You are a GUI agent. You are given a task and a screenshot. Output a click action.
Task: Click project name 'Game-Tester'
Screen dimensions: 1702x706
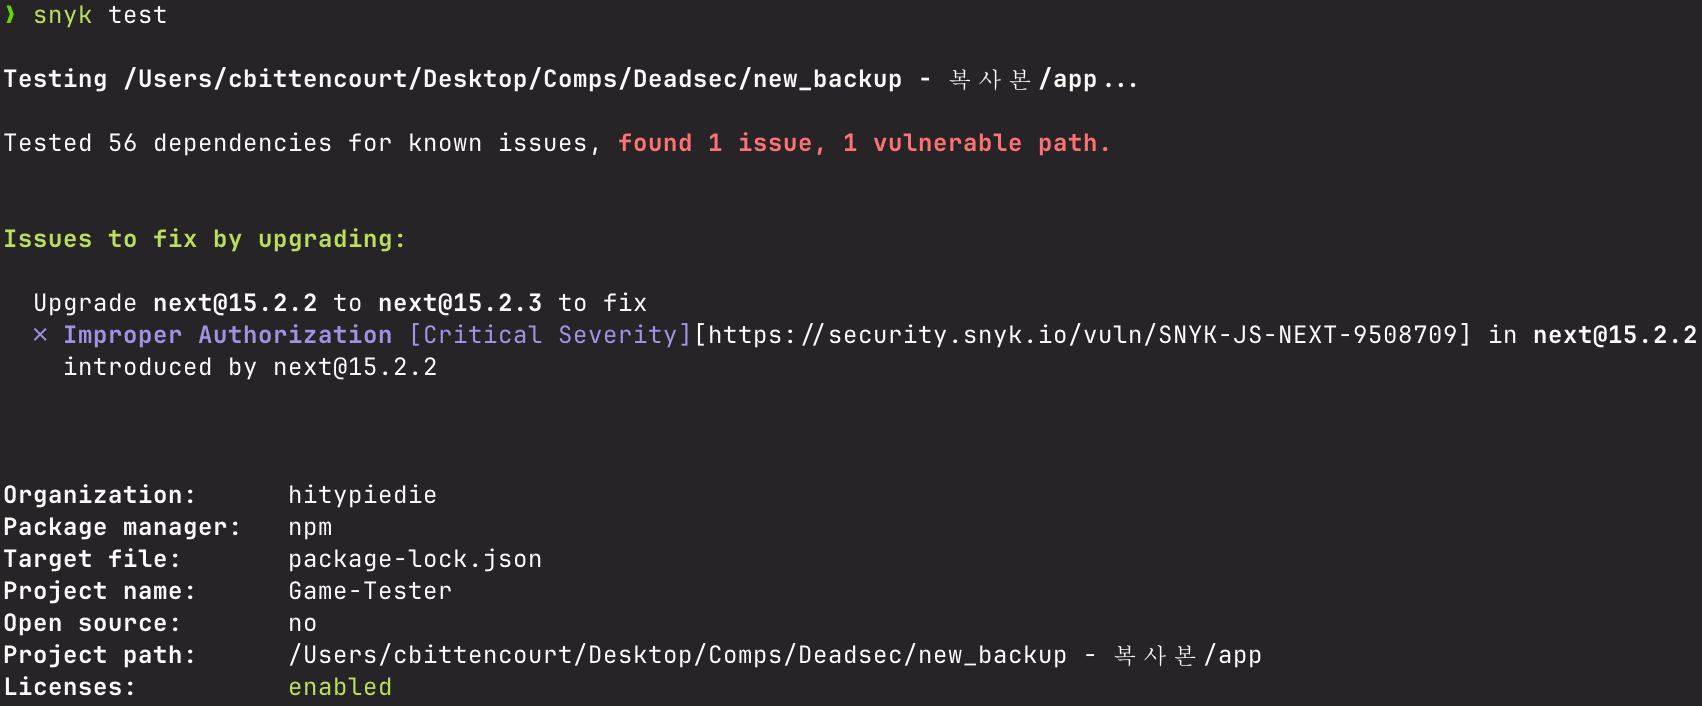[370, 591]
